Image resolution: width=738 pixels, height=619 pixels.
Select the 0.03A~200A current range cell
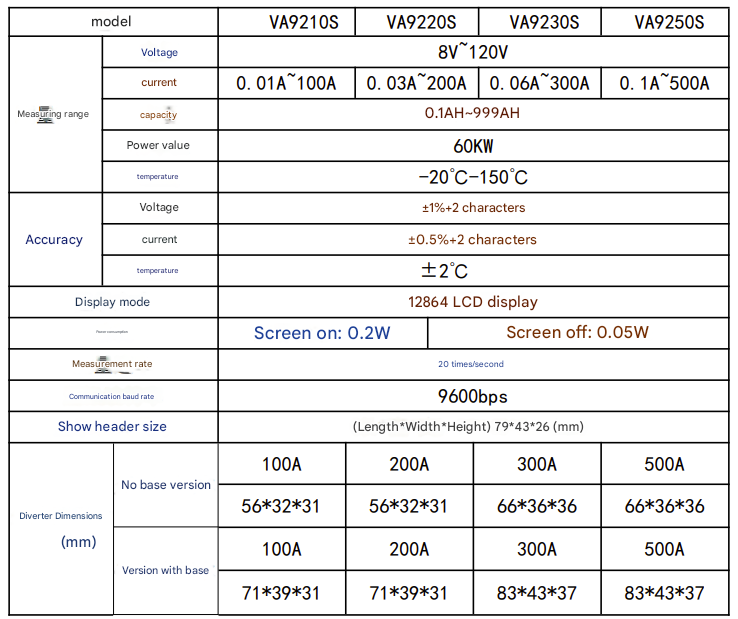click(416, 83)
